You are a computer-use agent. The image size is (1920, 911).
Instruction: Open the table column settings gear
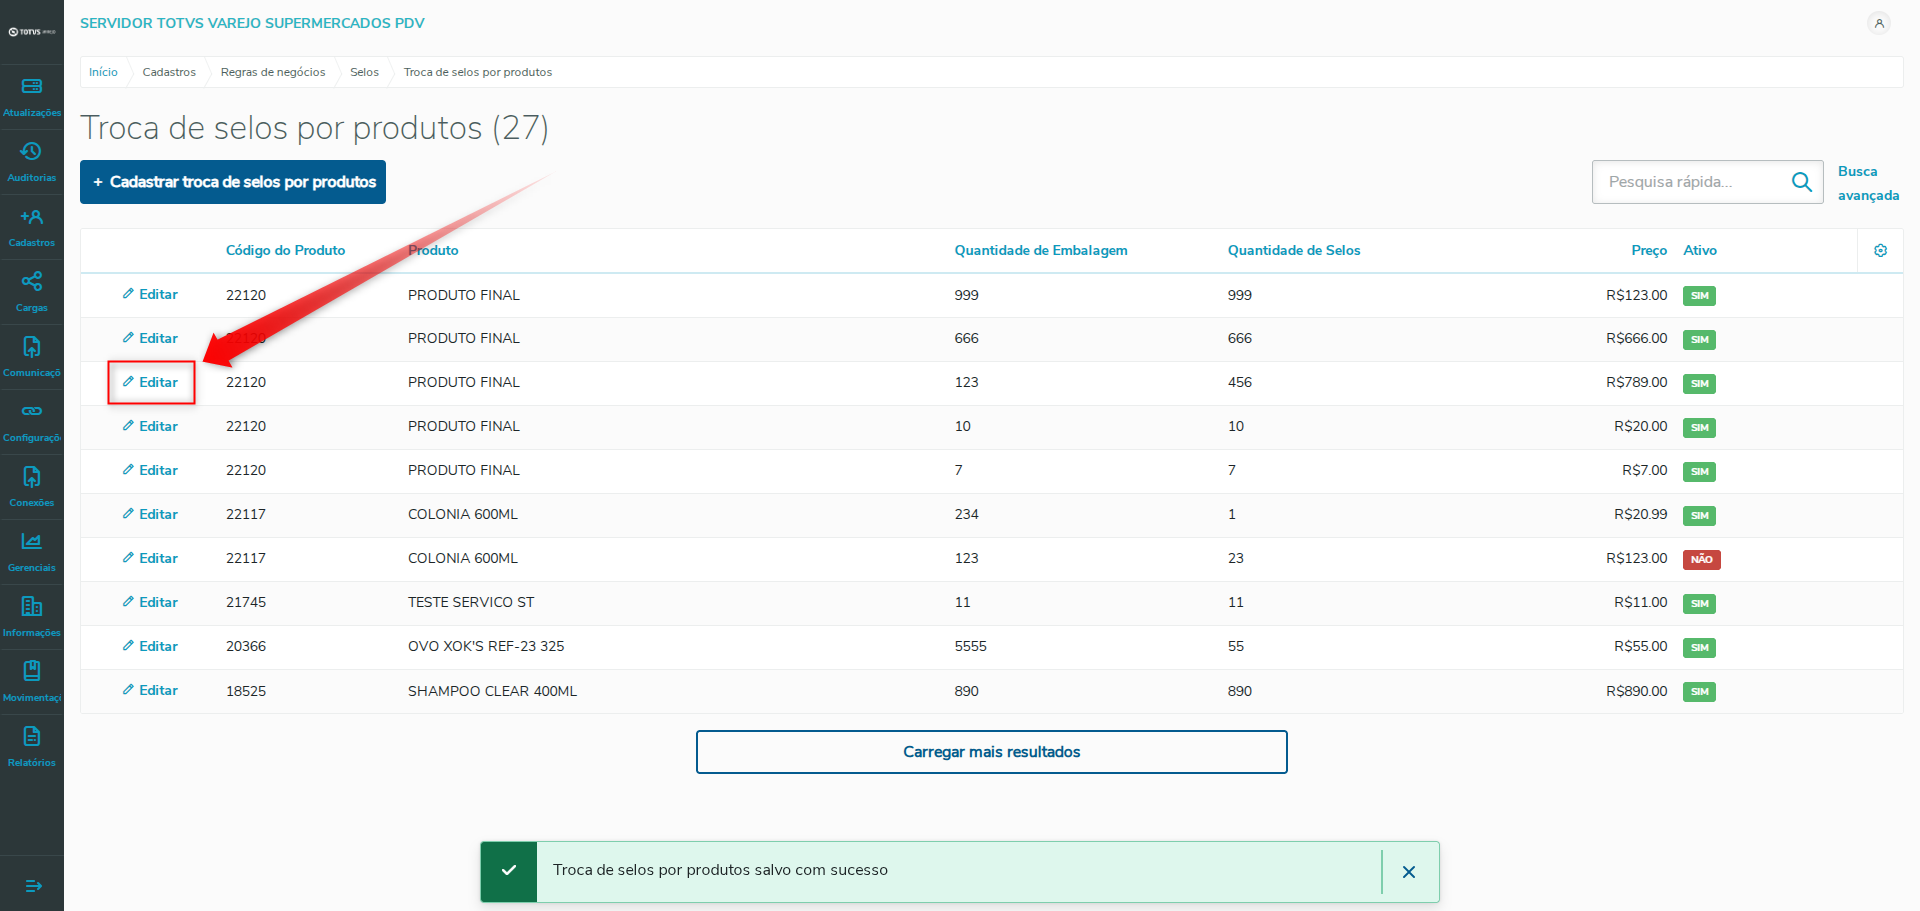click(x=1880, y=251)
